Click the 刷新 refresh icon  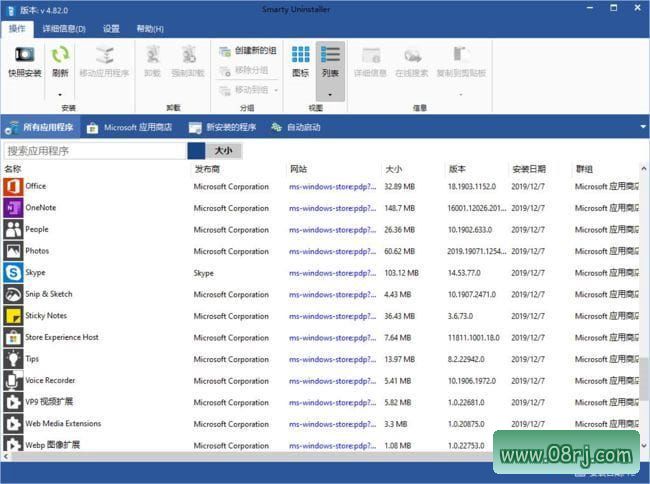(60, 54)
